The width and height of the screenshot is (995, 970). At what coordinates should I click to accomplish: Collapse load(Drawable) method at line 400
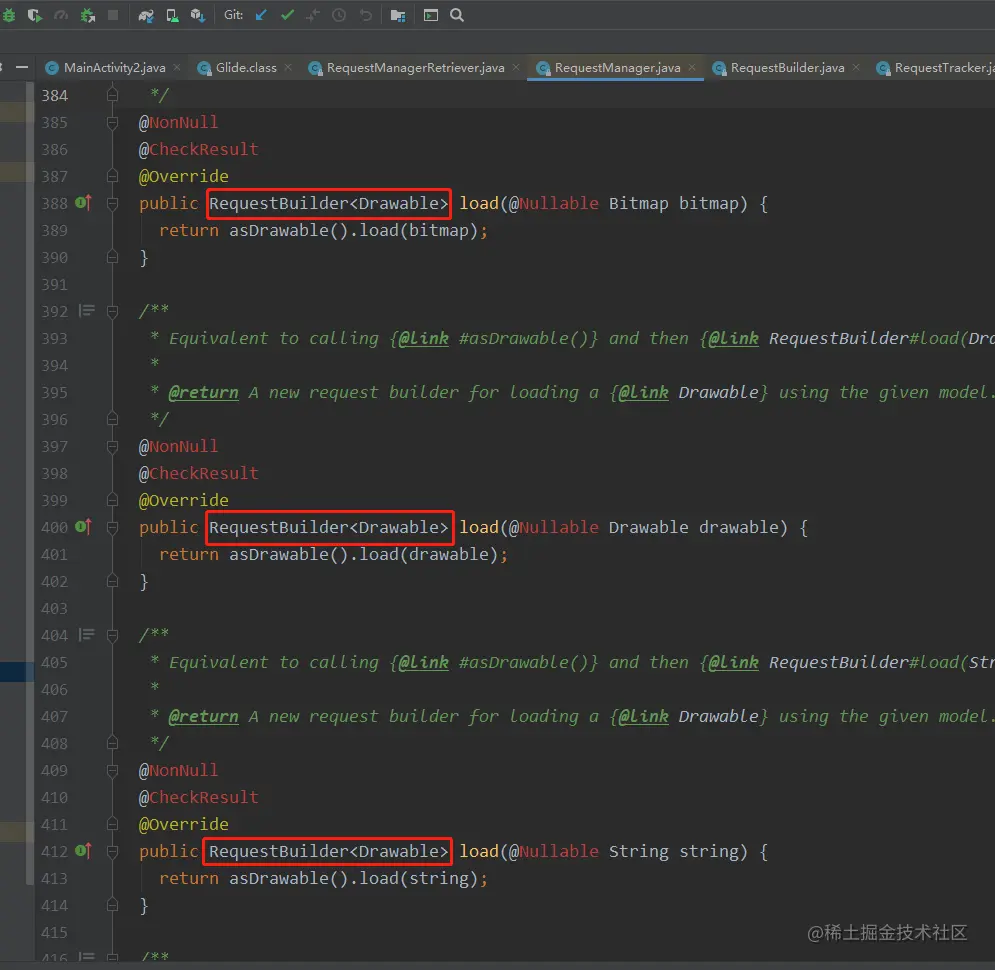click(112, 528)
